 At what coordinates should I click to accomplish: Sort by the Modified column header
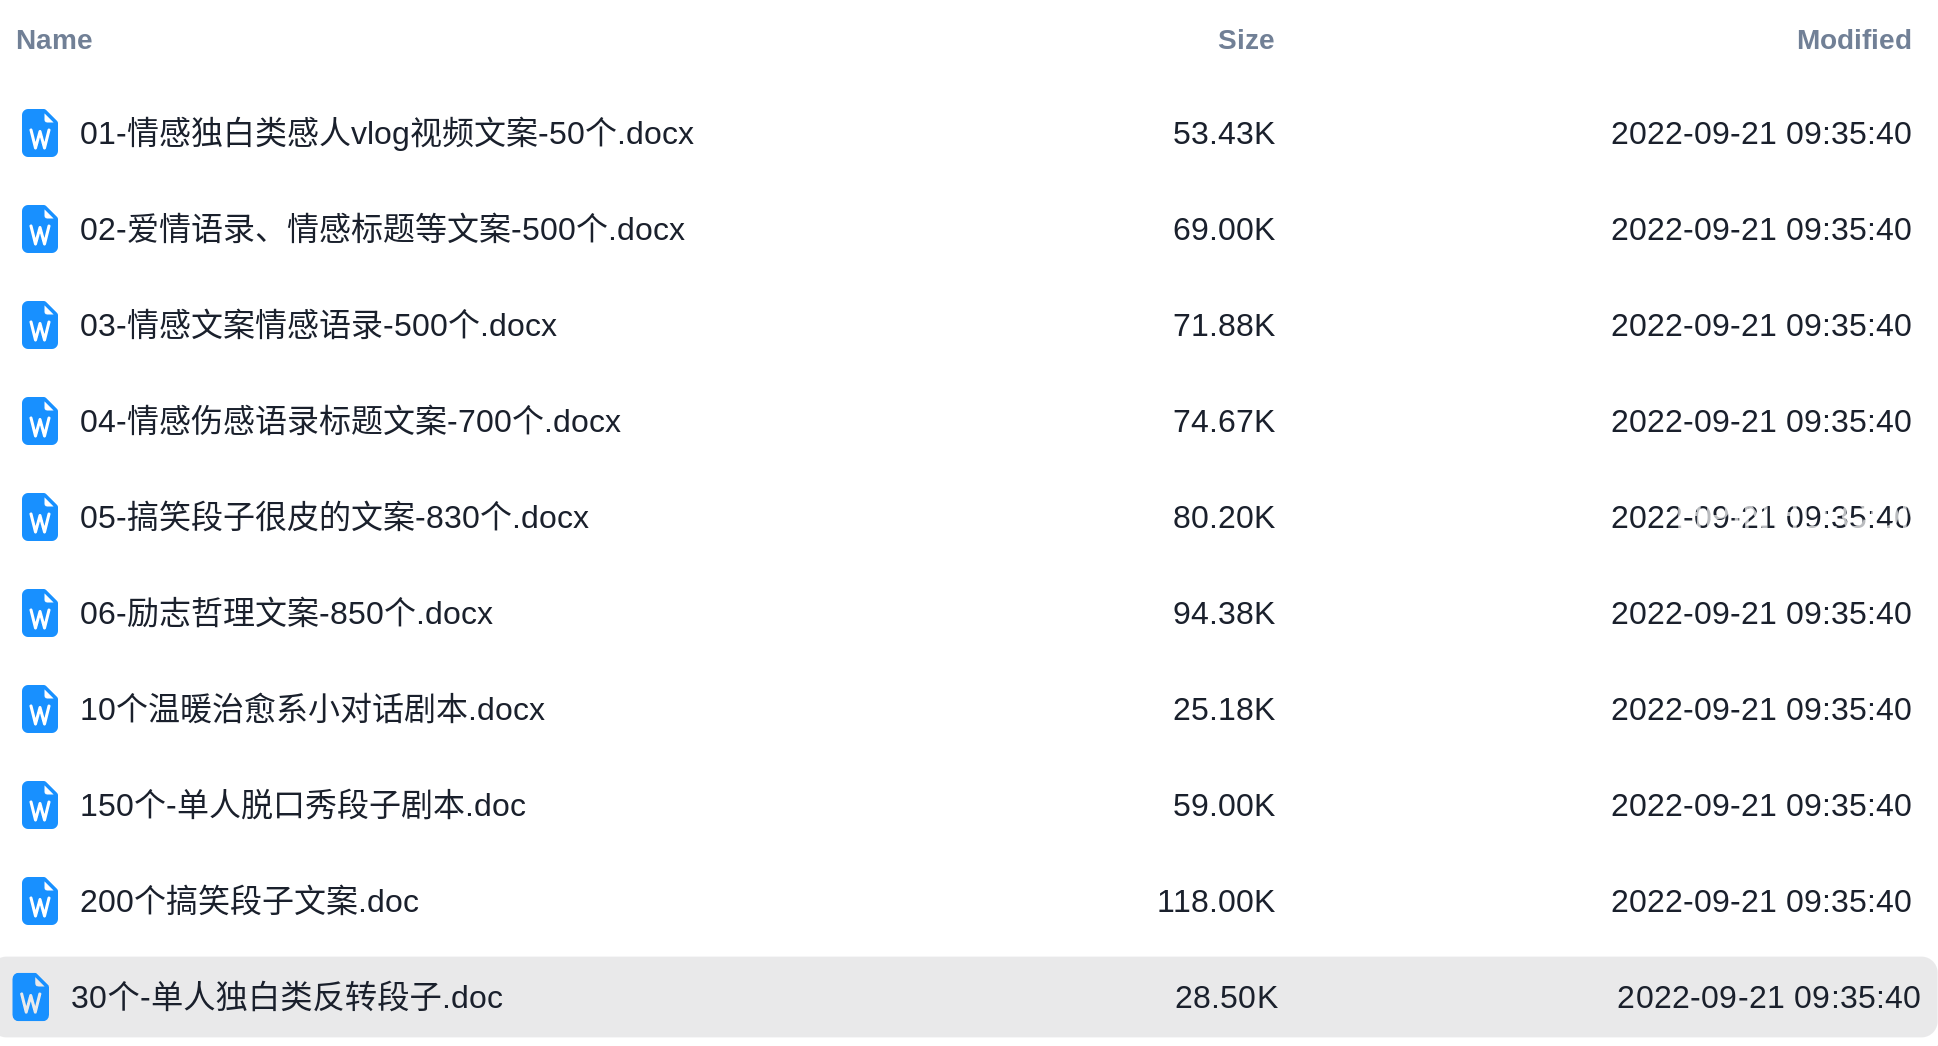tap(1853, 40)
